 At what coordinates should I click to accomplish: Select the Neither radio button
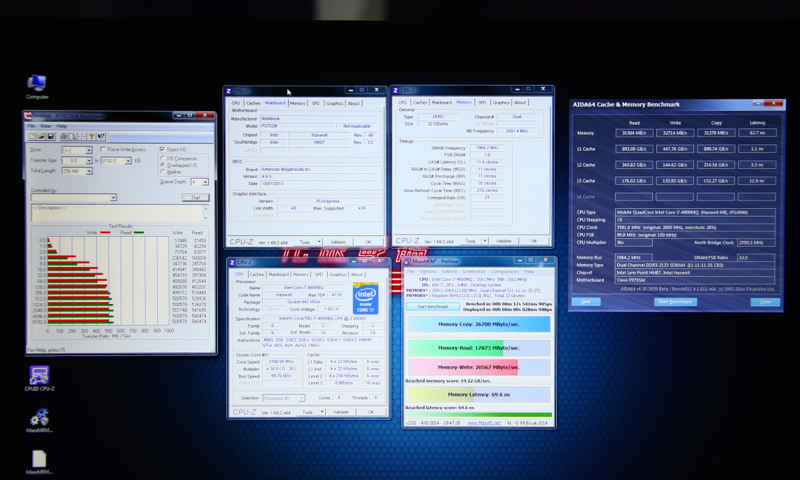pos(163,172)
